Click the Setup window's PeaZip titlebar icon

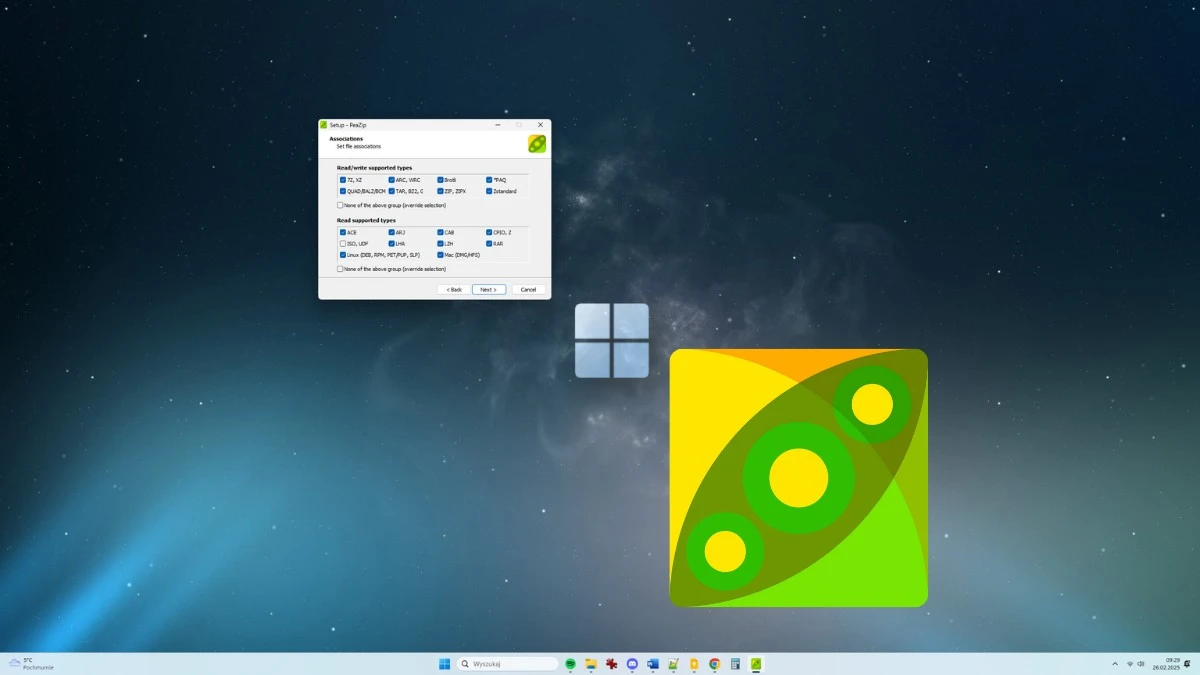coord(323,124)
